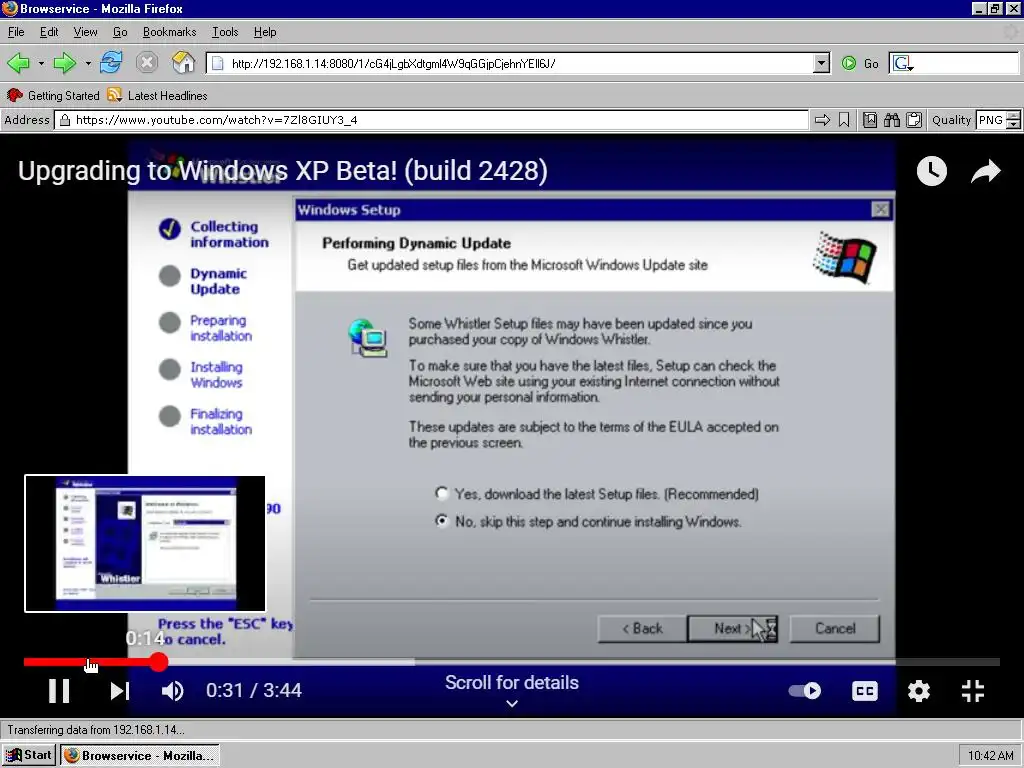Open YouTube player settings gear
Viewport: 1024px width, 768px height.
click(x=919, y=691)
